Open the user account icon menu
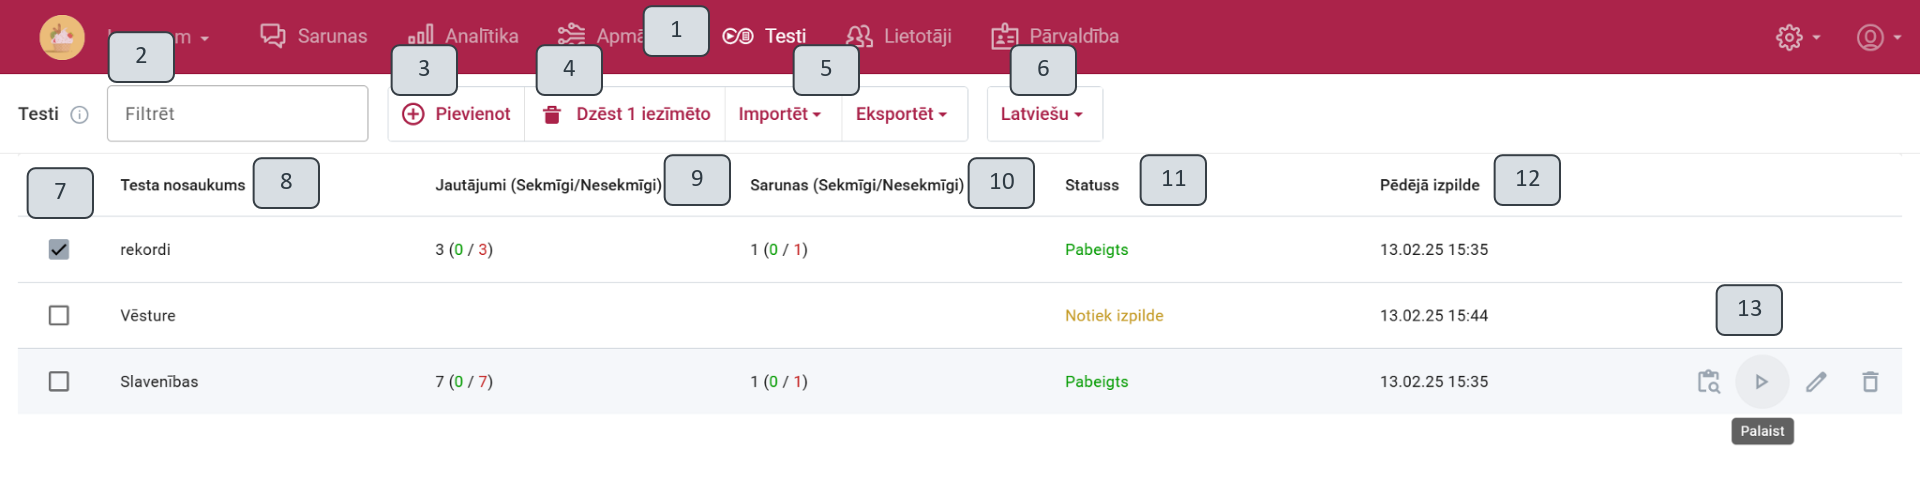This screenshot has width=1920, height=490. 1877,37
